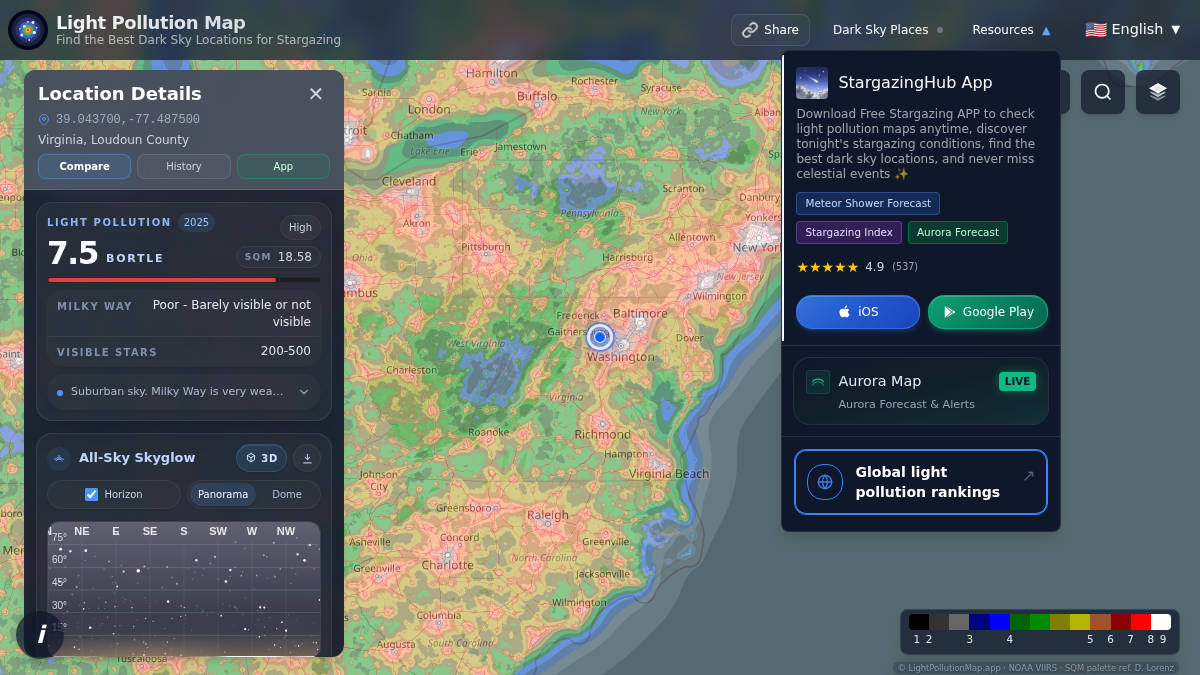Open the map layers button
Image resolution: width=1200 pixels, height=675 pixels.
[1158, 92]
